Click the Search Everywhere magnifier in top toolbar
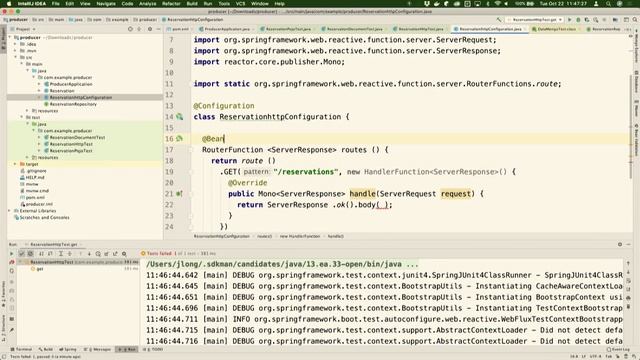The height and width of the screenshot is (360, 640). pyautogui.click(x=635, y=20)
